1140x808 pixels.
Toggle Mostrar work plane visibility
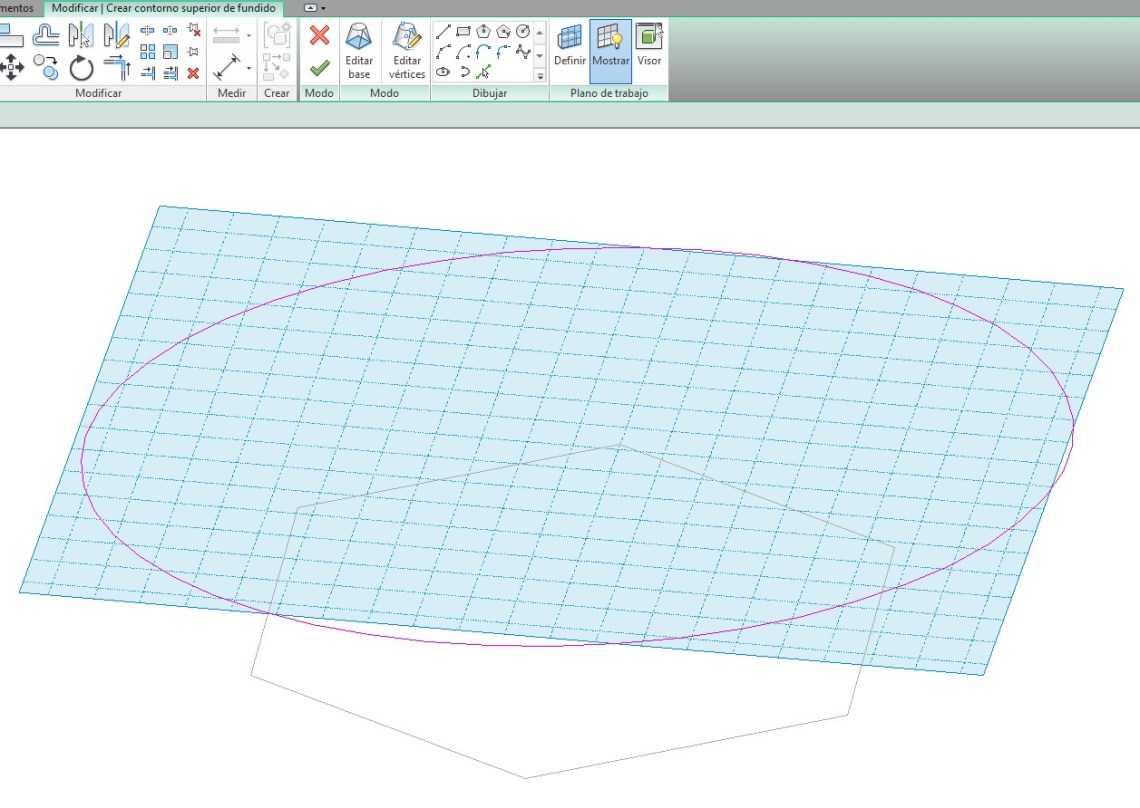tap(610, 46)
